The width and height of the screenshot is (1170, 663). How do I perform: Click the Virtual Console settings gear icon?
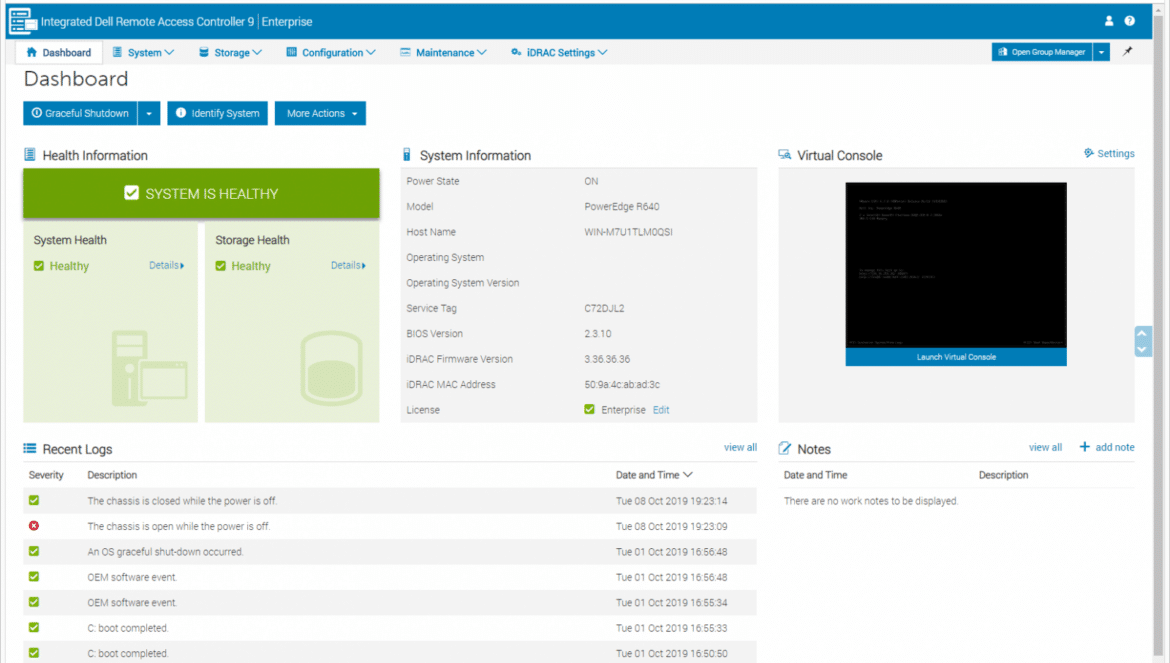pos(1089,153)
